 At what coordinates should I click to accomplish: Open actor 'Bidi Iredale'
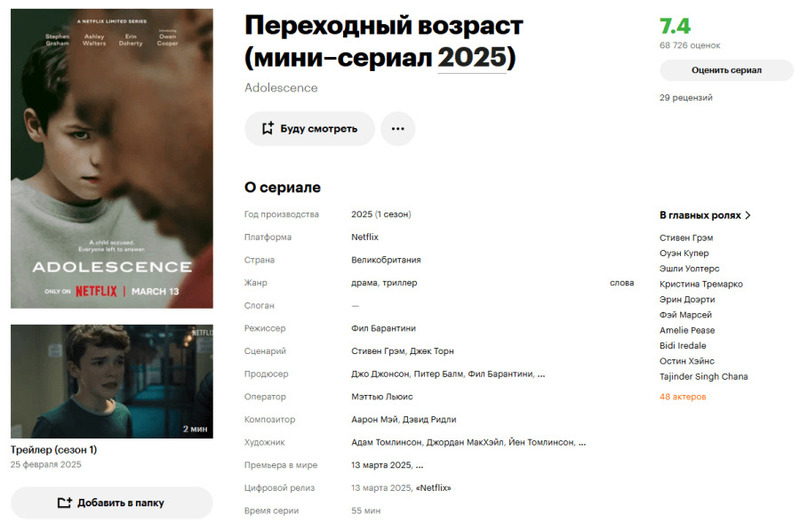coord(683,345)
